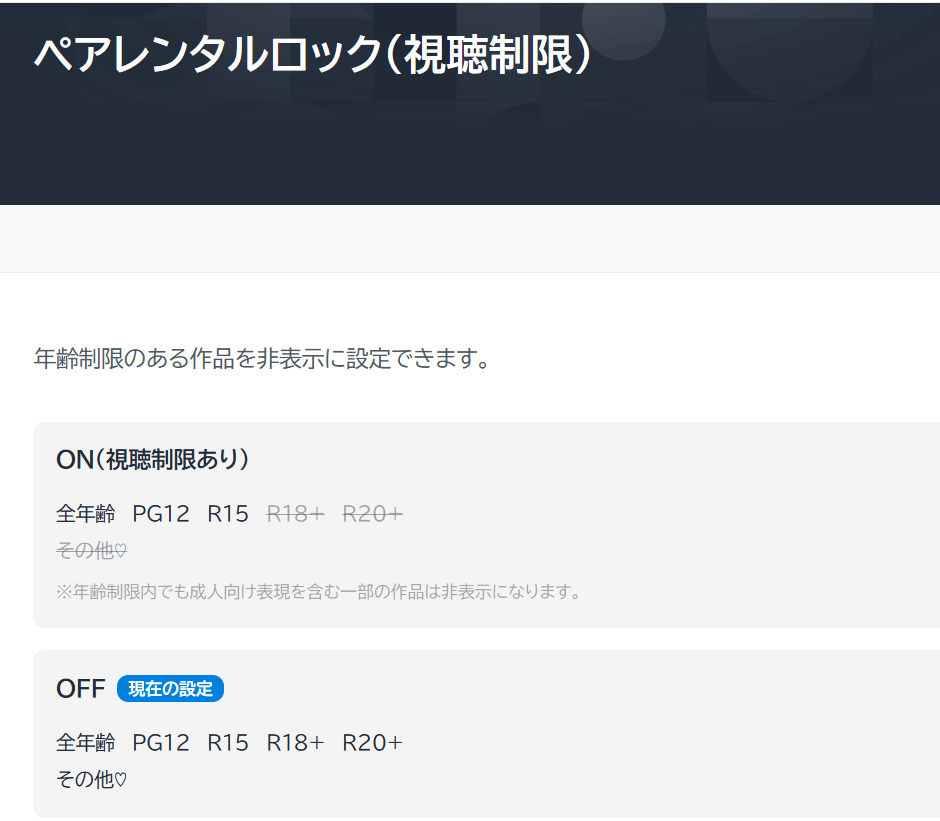Screen dimensions: 940x821
Task: Click PG12 in the ON card
Action: point(160,514)
